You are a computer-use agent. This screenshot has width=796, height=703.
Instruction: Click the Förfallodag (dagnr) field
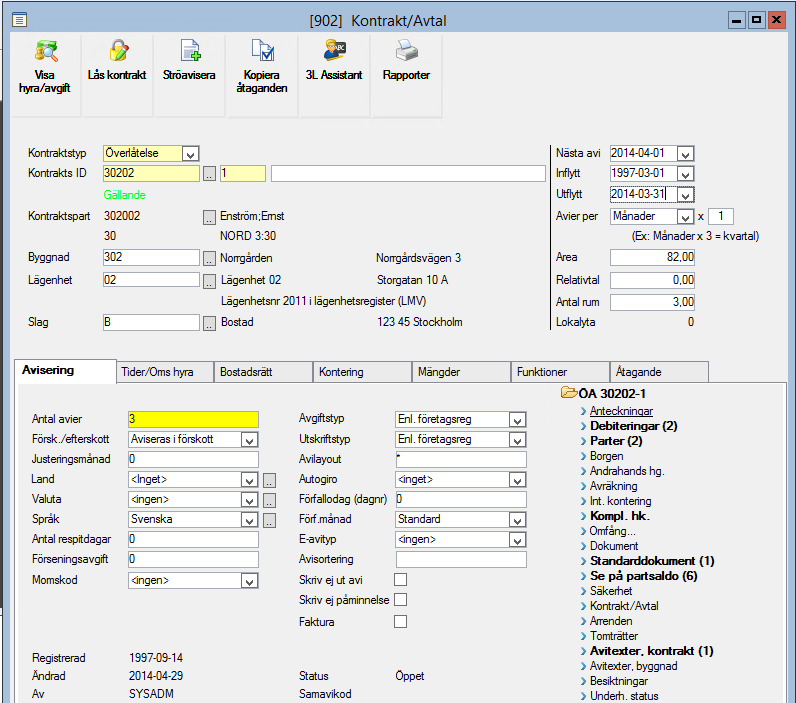[461, 499]
